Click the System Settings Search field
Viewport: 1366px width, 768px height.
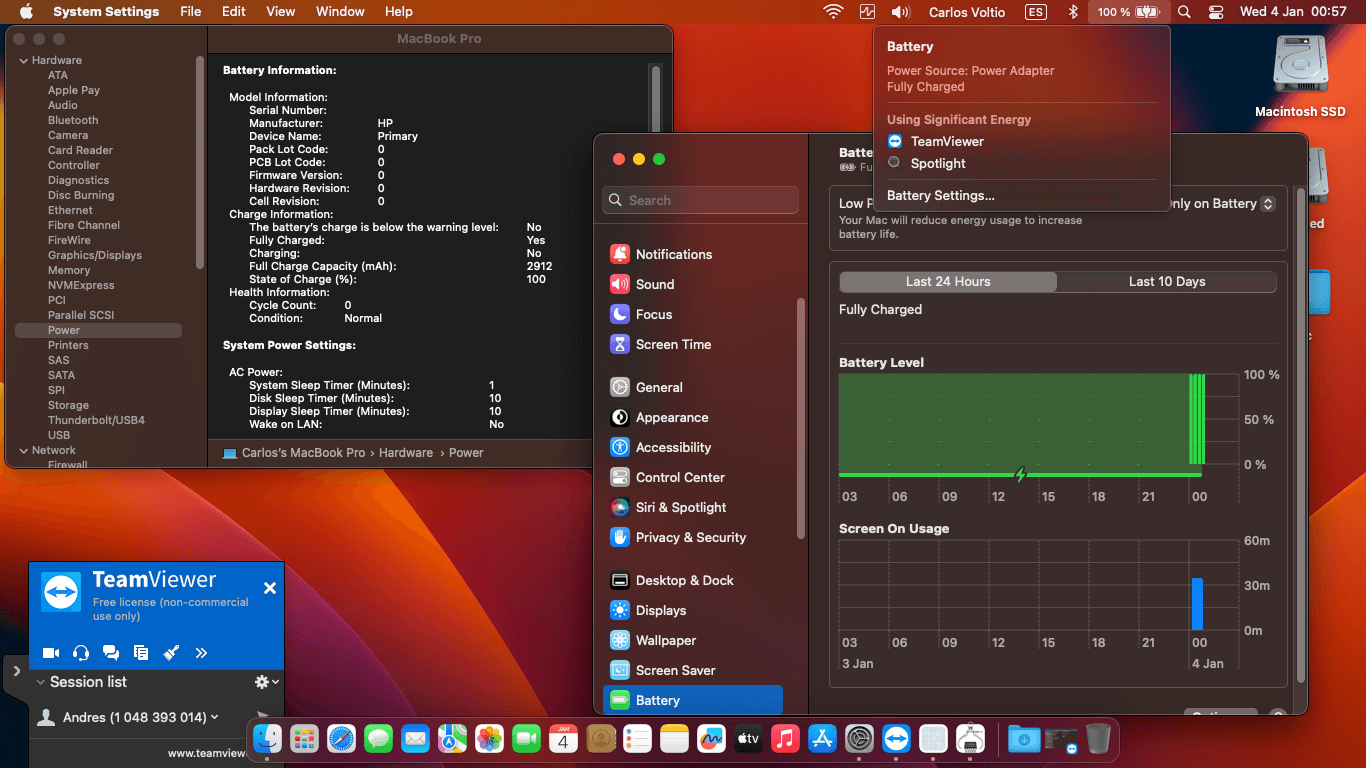(x=700, y=201)
